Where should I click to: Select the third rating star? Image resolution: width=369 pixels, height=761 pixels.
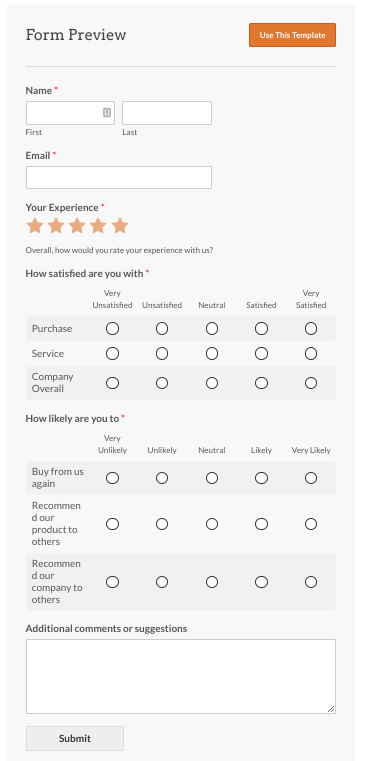coord(77,226)
